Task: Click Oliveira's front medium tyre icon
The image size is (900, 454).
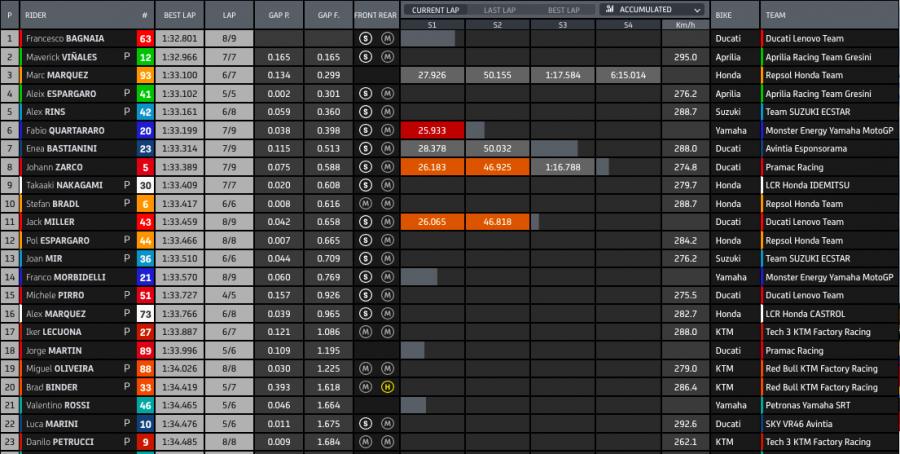Action: [366, 368]
